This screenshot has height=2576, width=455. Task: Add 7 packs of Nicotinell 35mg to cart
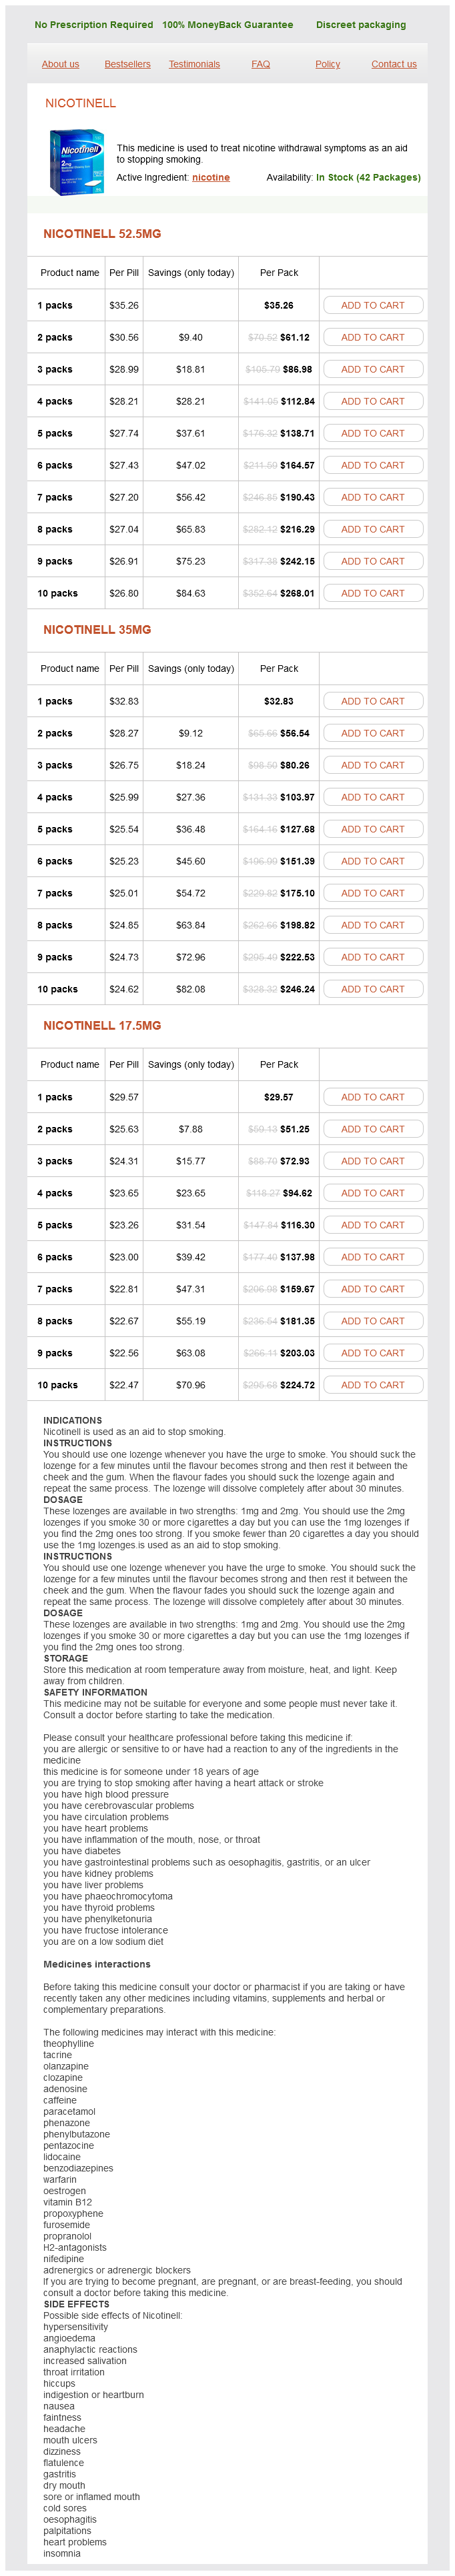tap(372, 893)
